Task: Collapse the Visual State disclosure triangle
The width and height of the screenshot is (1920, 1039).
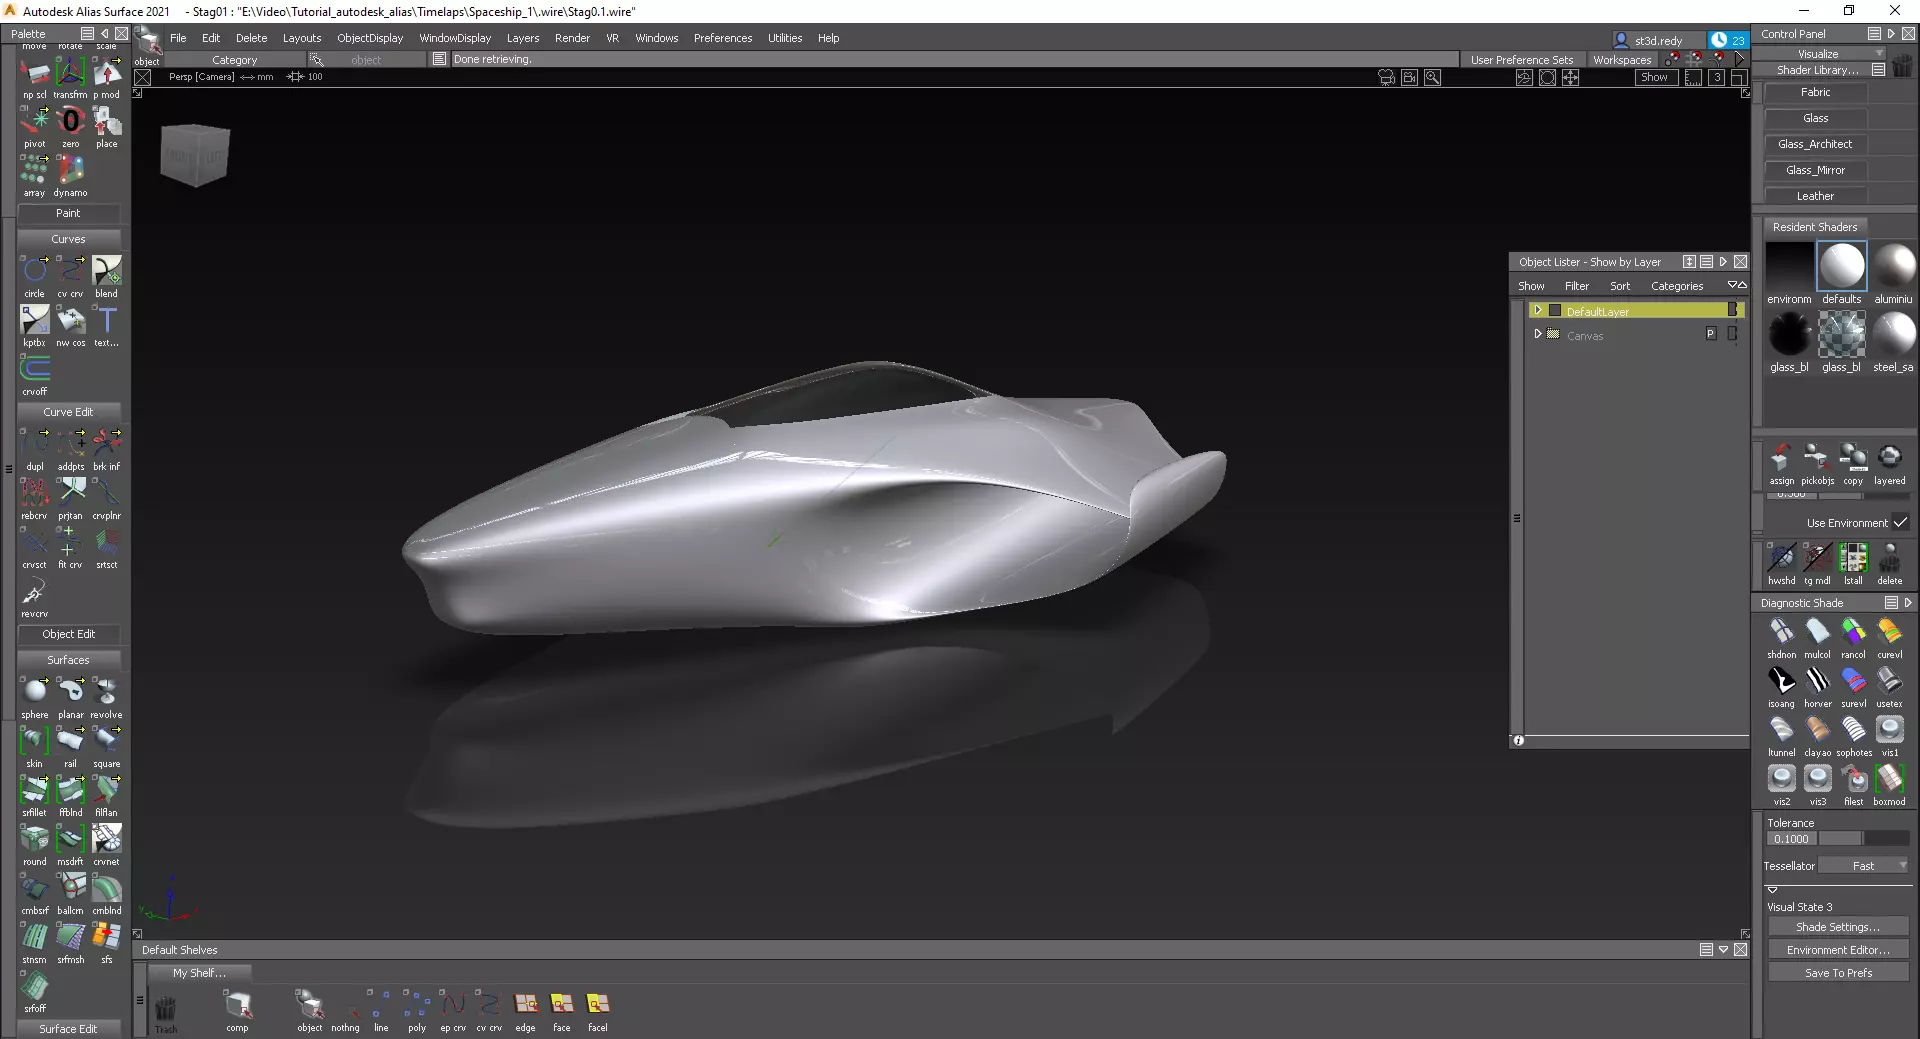Action: click(1772, 889)
